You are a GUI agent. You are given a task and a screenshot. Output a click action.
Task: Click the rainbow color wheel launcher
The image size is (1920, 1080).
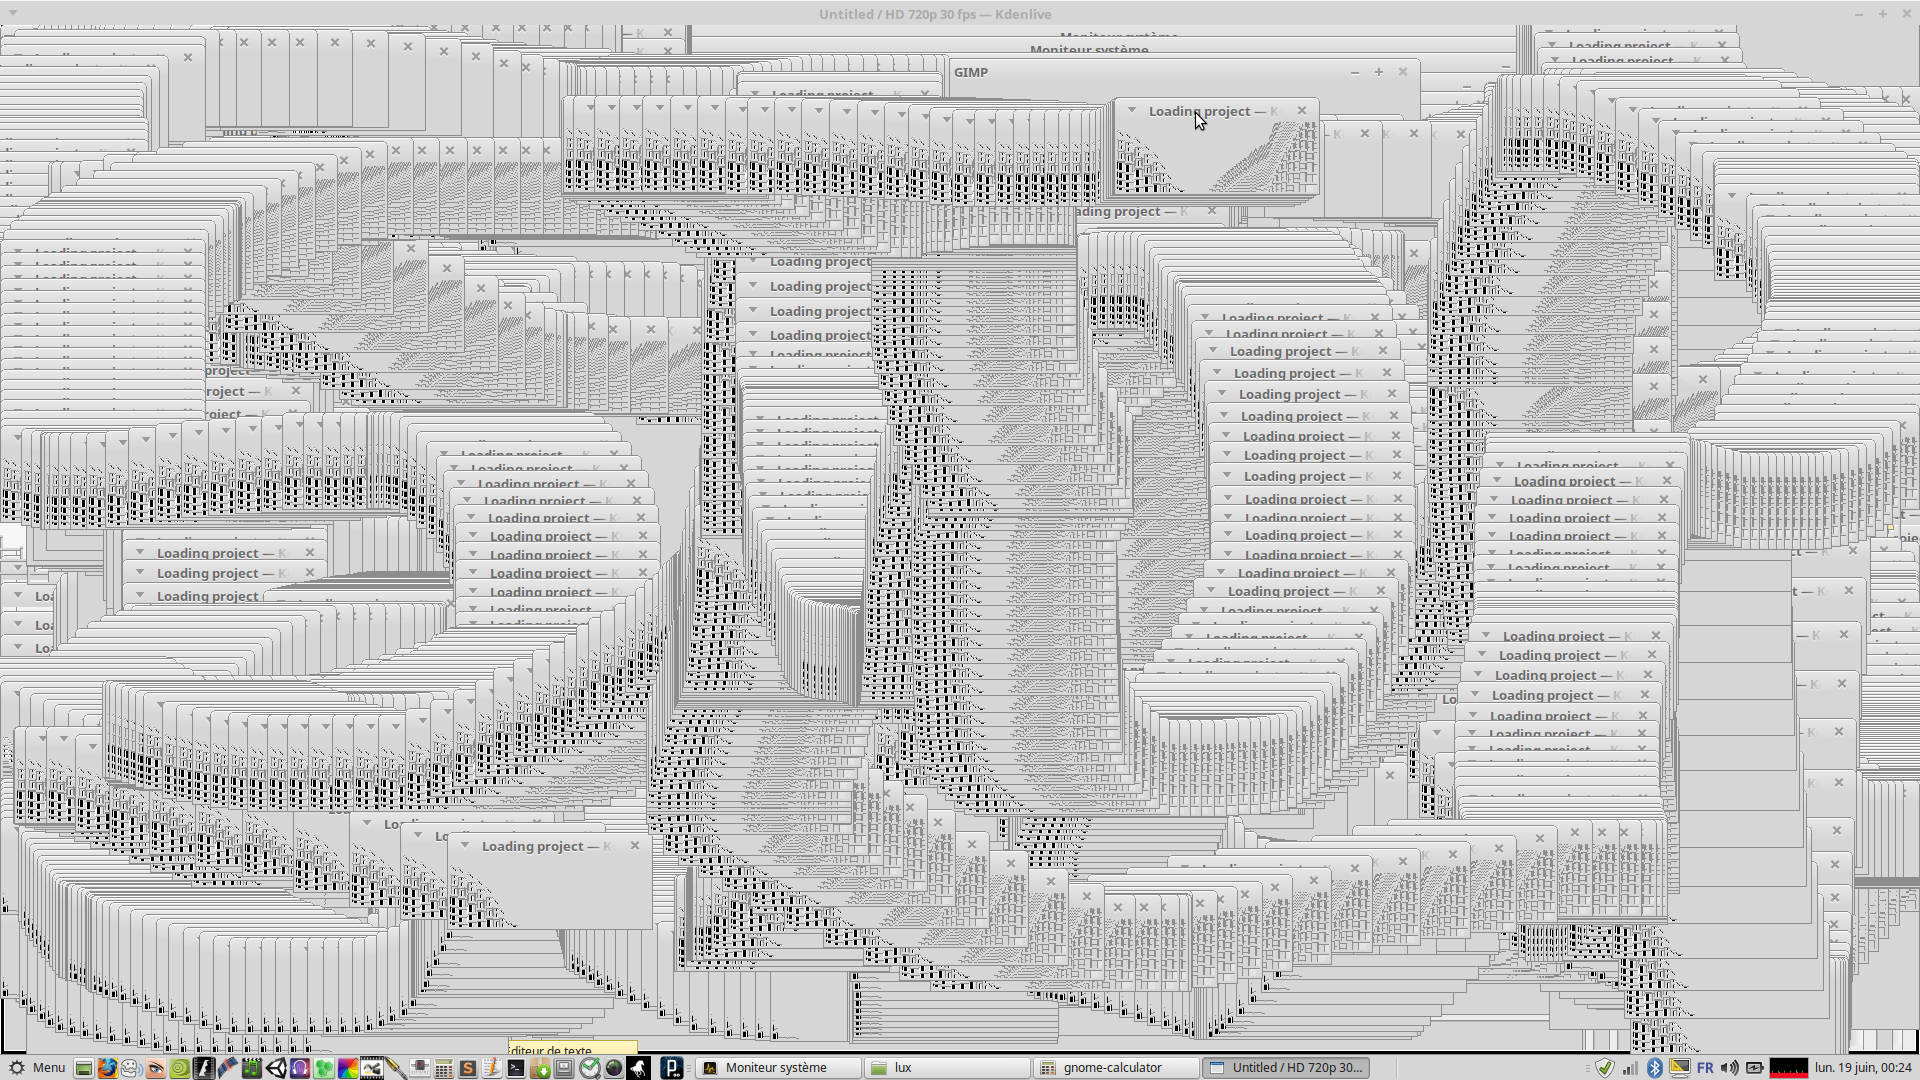[347, 1068]
